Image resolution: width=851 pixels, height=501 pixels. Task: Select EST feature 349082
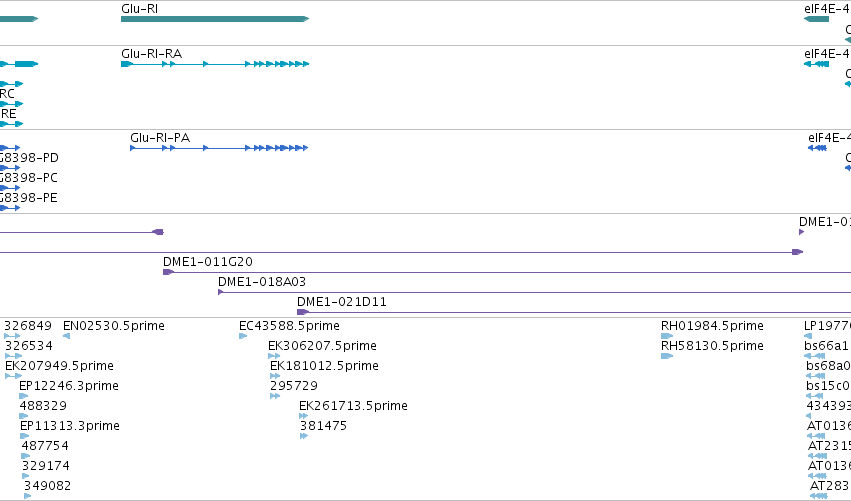pos(28,496)
